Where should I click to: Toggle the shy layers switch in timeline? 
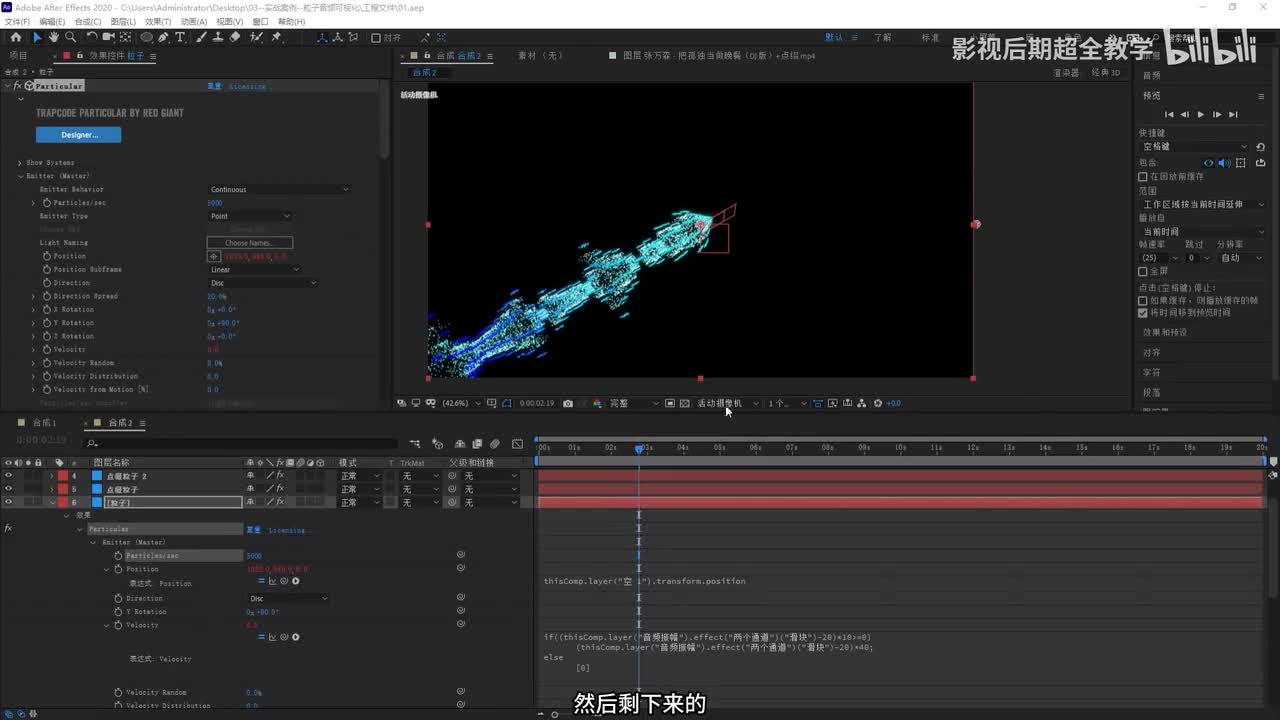click(459, 443)
